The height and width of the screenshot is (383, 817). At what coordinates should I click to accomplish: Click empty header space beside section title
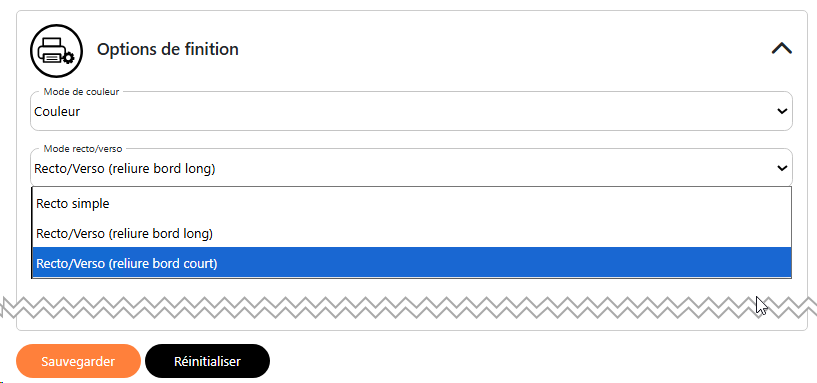tap(495, 50)
